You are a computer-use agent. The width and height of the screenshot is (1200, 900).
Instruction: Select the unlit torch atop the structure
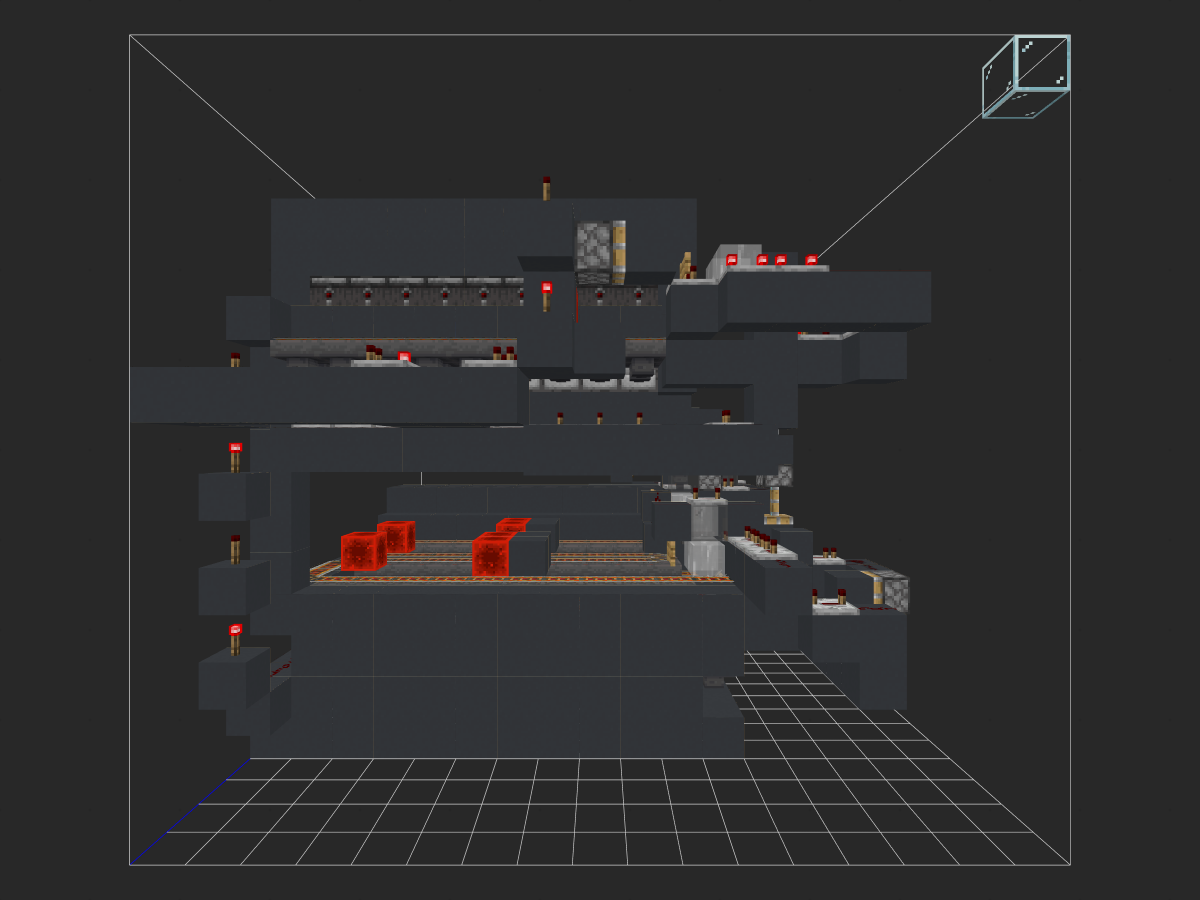pyautogui.click(x=546, y=187)
